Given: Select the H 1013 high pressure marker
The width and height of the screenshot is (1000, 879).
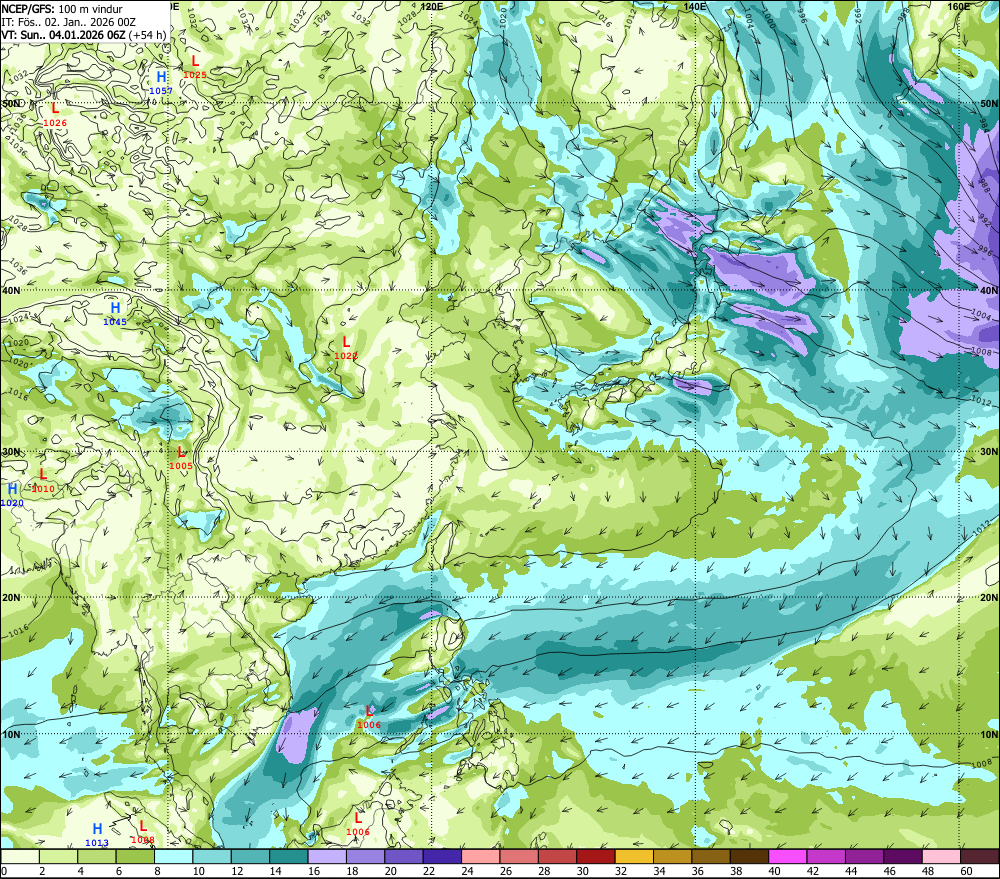Looking at the screenshot, I should pyautogui.click(x=97, y=834).
